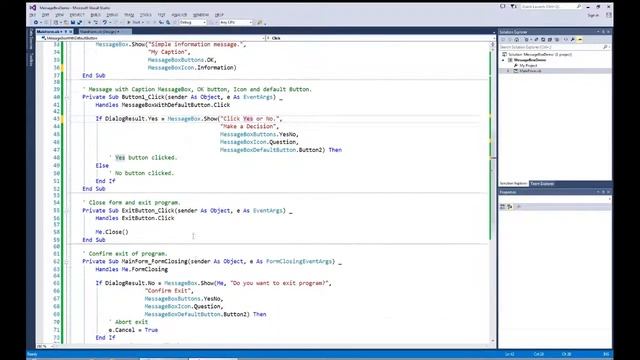The image size is (640, 360).
Task: Click Collapse All icon in Solution Explorer
Action: [550, 40]
